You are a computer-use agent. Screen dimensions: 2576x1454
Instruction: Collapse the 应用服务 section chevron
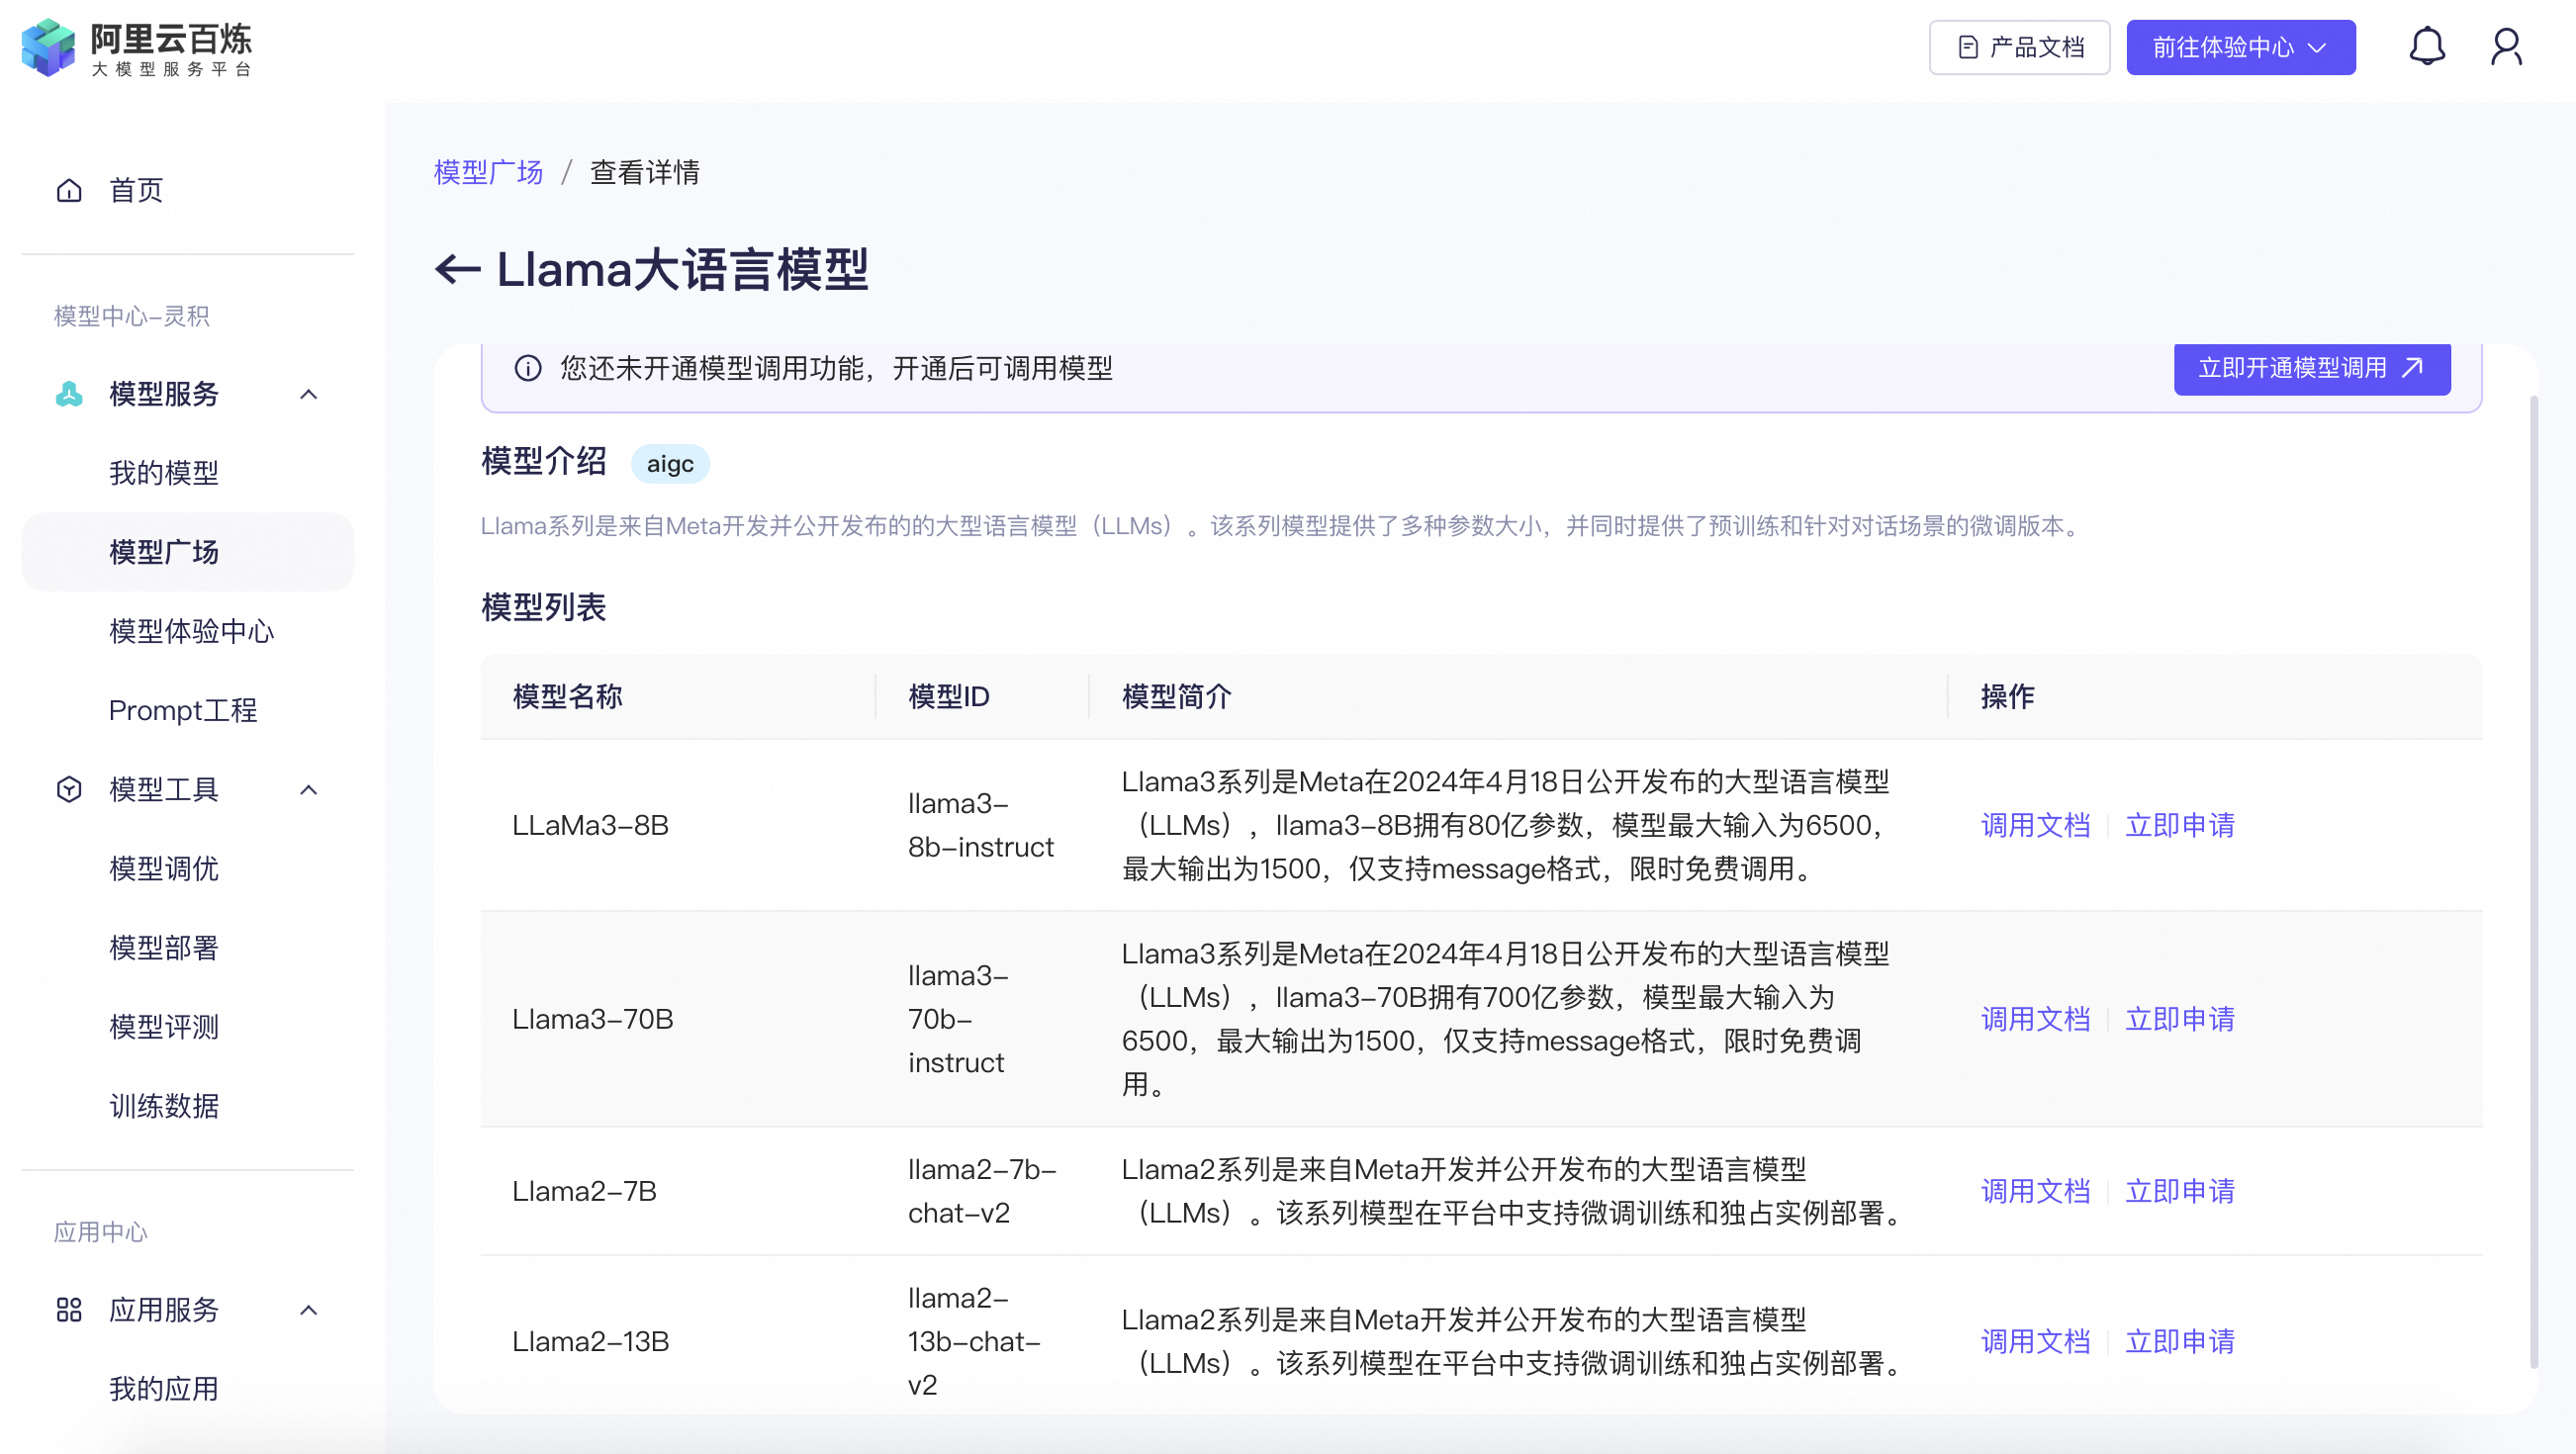point(309,1309)
